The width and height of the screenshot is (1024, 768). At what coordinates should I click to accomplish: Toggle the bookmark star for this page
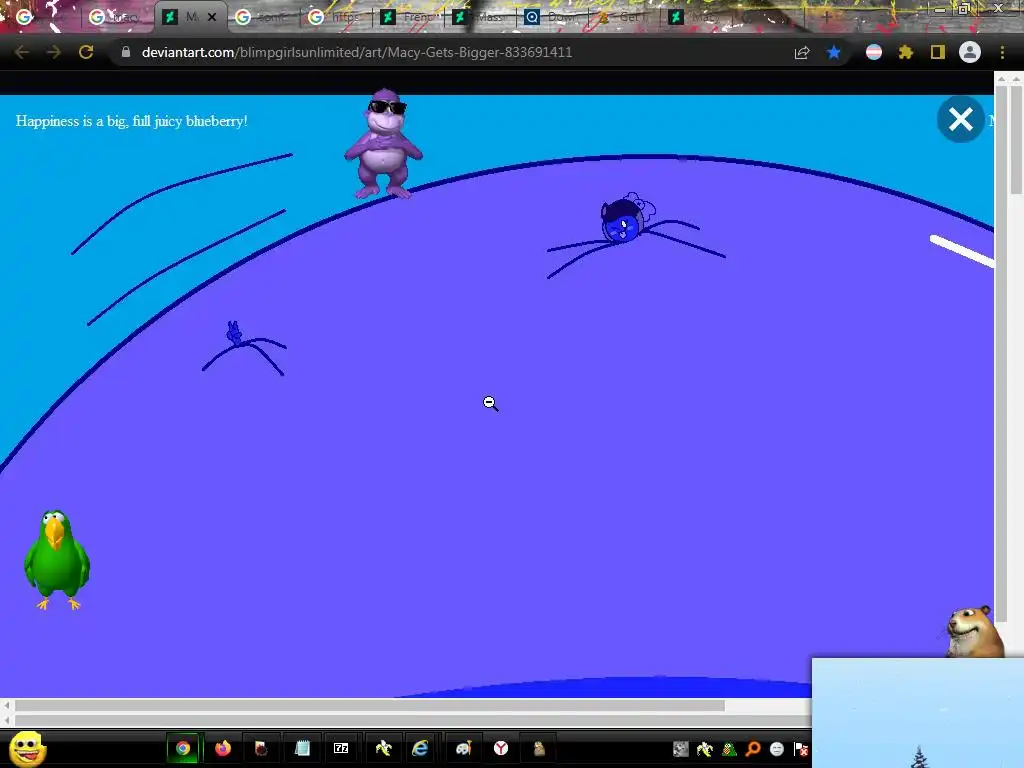pyautogui.click(x=833, y=52)
